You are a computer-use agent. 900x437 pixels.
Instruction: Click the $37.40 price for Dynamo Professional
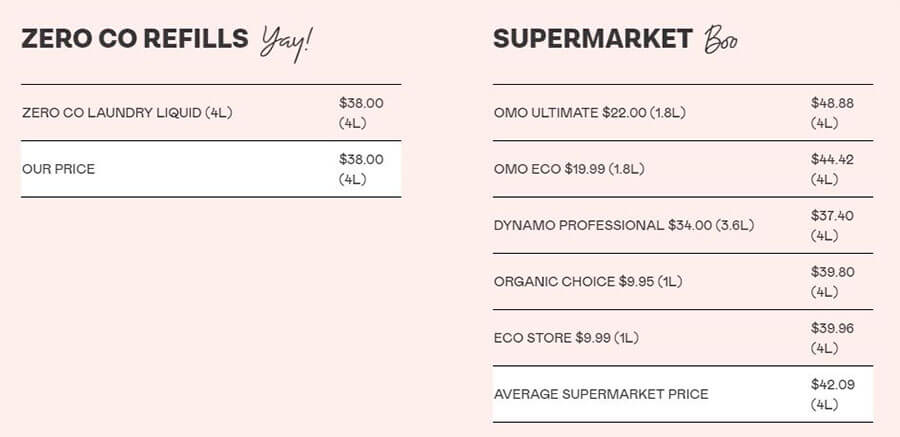832,215
